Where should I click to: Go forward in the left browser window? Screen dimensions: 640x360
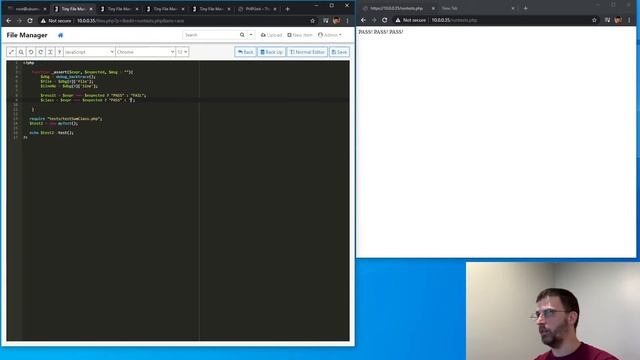click(x=19, y=20)
